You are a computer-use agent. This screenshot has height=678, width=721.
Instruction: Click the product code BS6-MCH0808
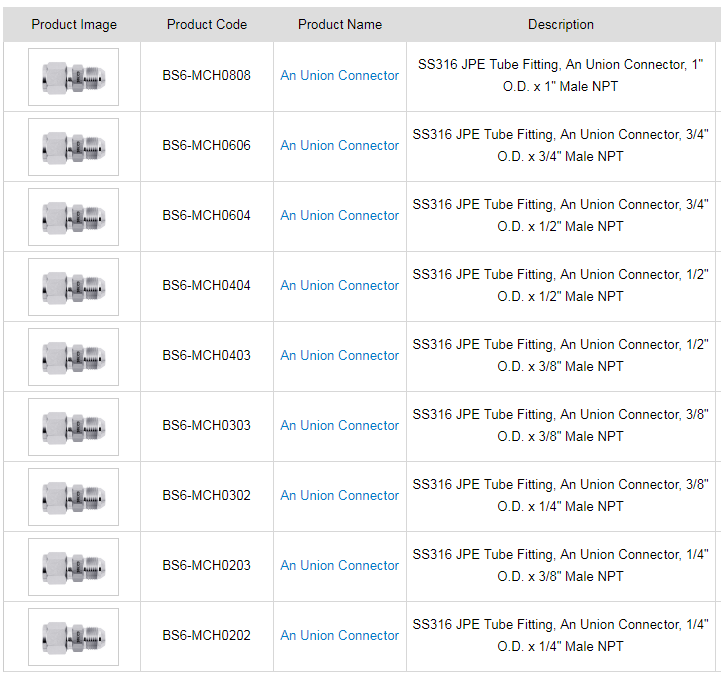[207, 76]
